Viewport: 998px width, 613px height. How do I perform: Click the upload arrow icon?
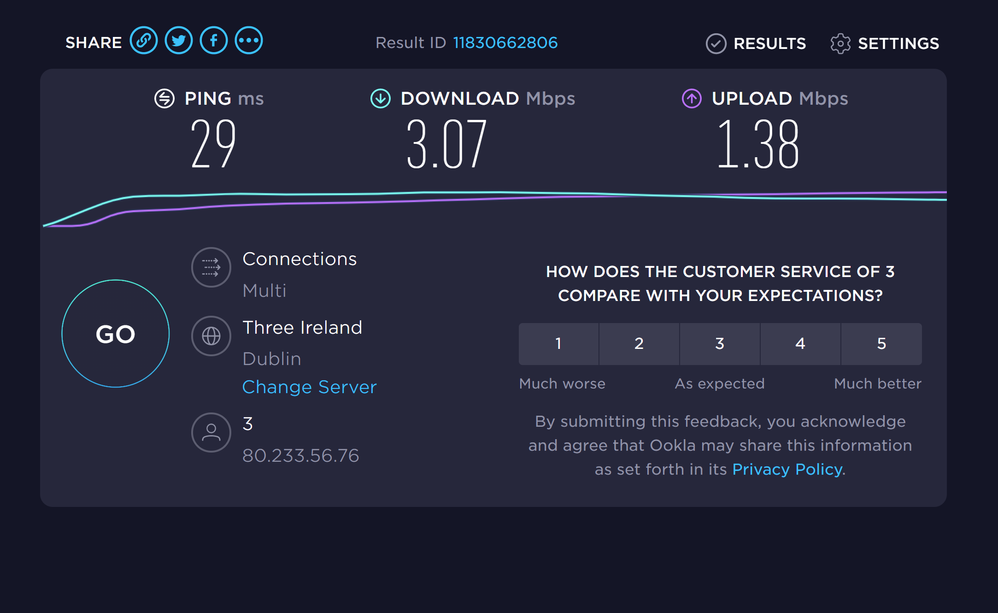(x=691, y=98)
